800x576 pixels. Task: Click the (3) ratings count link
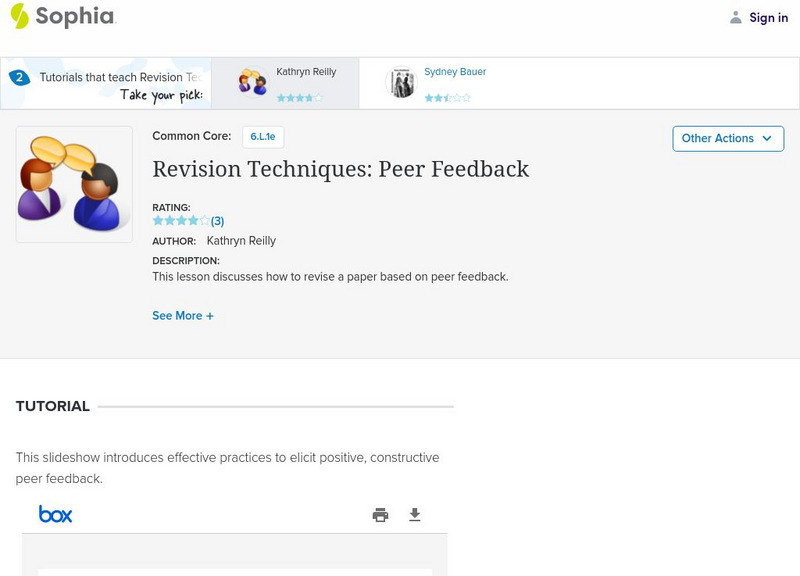pyautogui.click(x=217, y=221)
